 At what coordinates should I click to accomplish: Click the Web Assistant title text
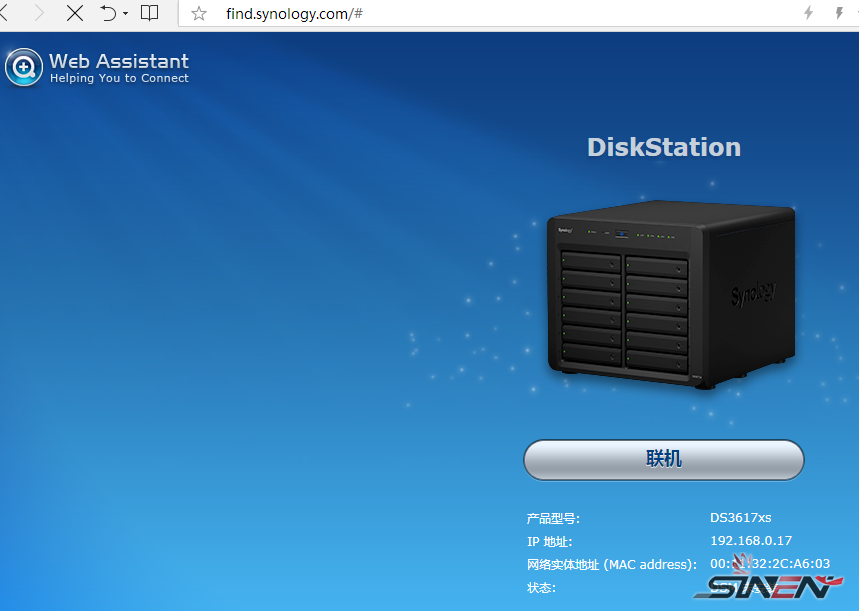point(119,61)
